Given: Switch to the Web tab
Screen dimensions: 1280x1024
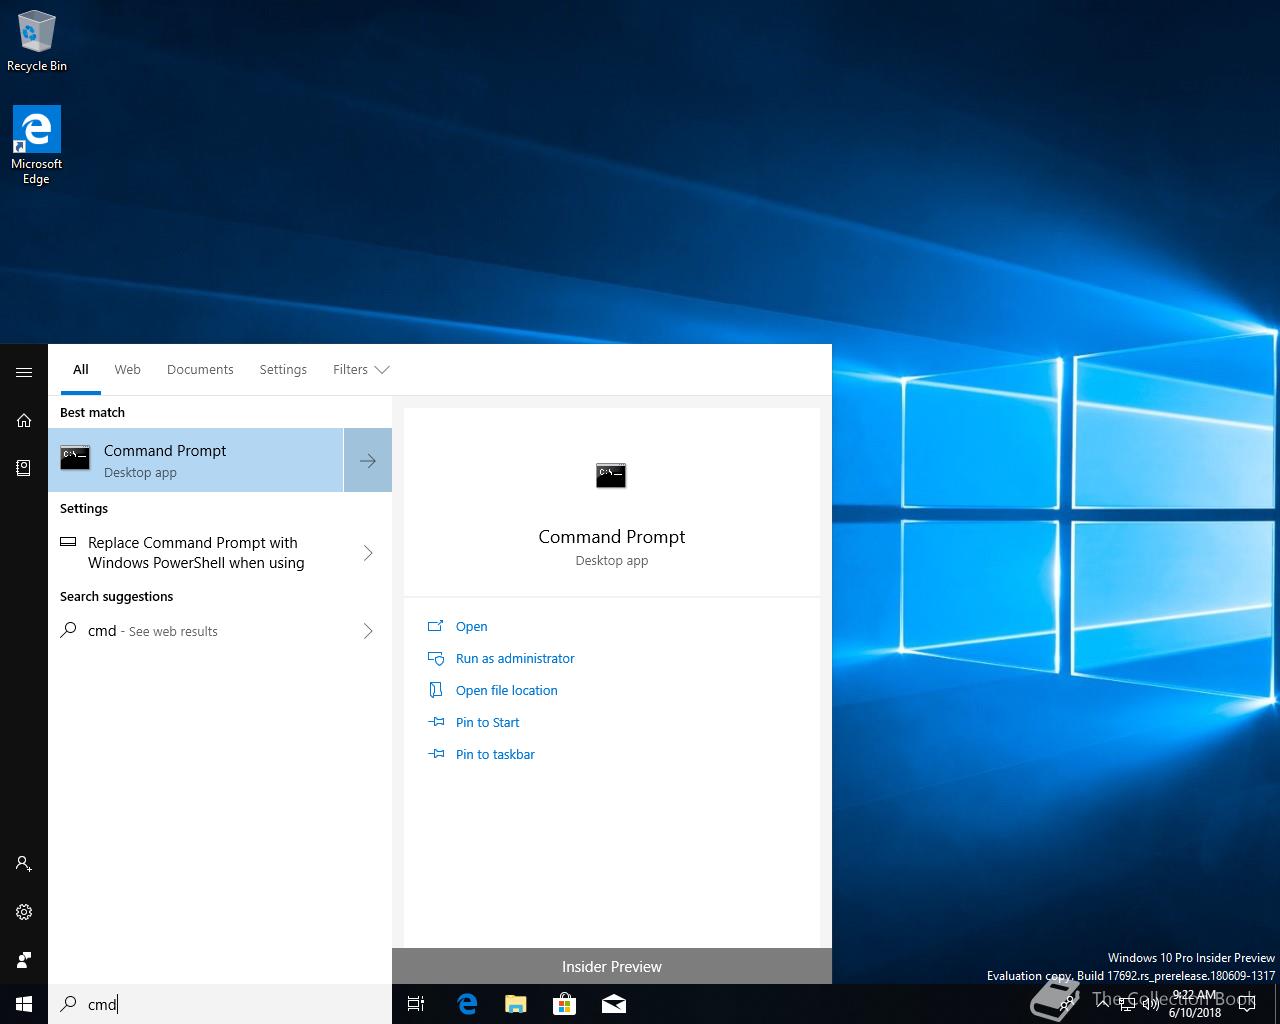Looking at the screenshot, I should click(x=127, y=369).
